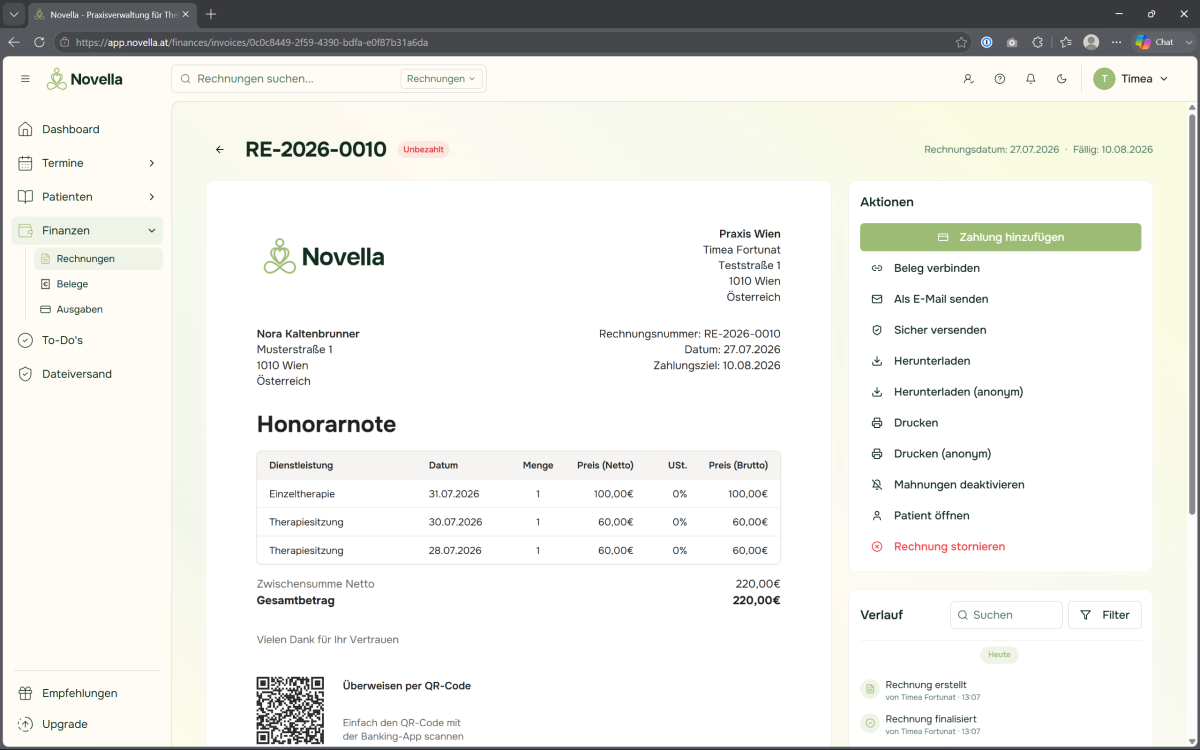Click the Unbezahlt status badge
This screenshot has height=750, width=1200.
click(424, 150)
